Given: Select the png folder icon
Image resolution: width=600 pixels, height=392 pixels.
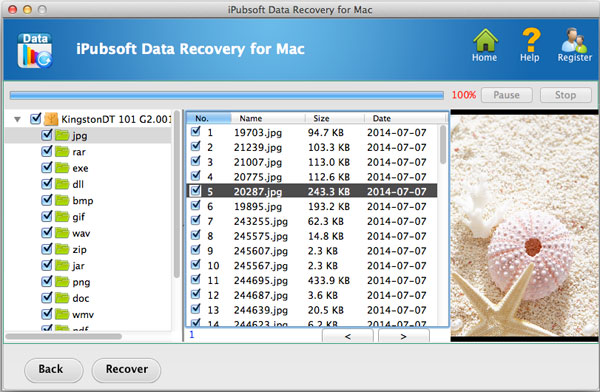Looking at the screenshot, I should click(62, 282).
